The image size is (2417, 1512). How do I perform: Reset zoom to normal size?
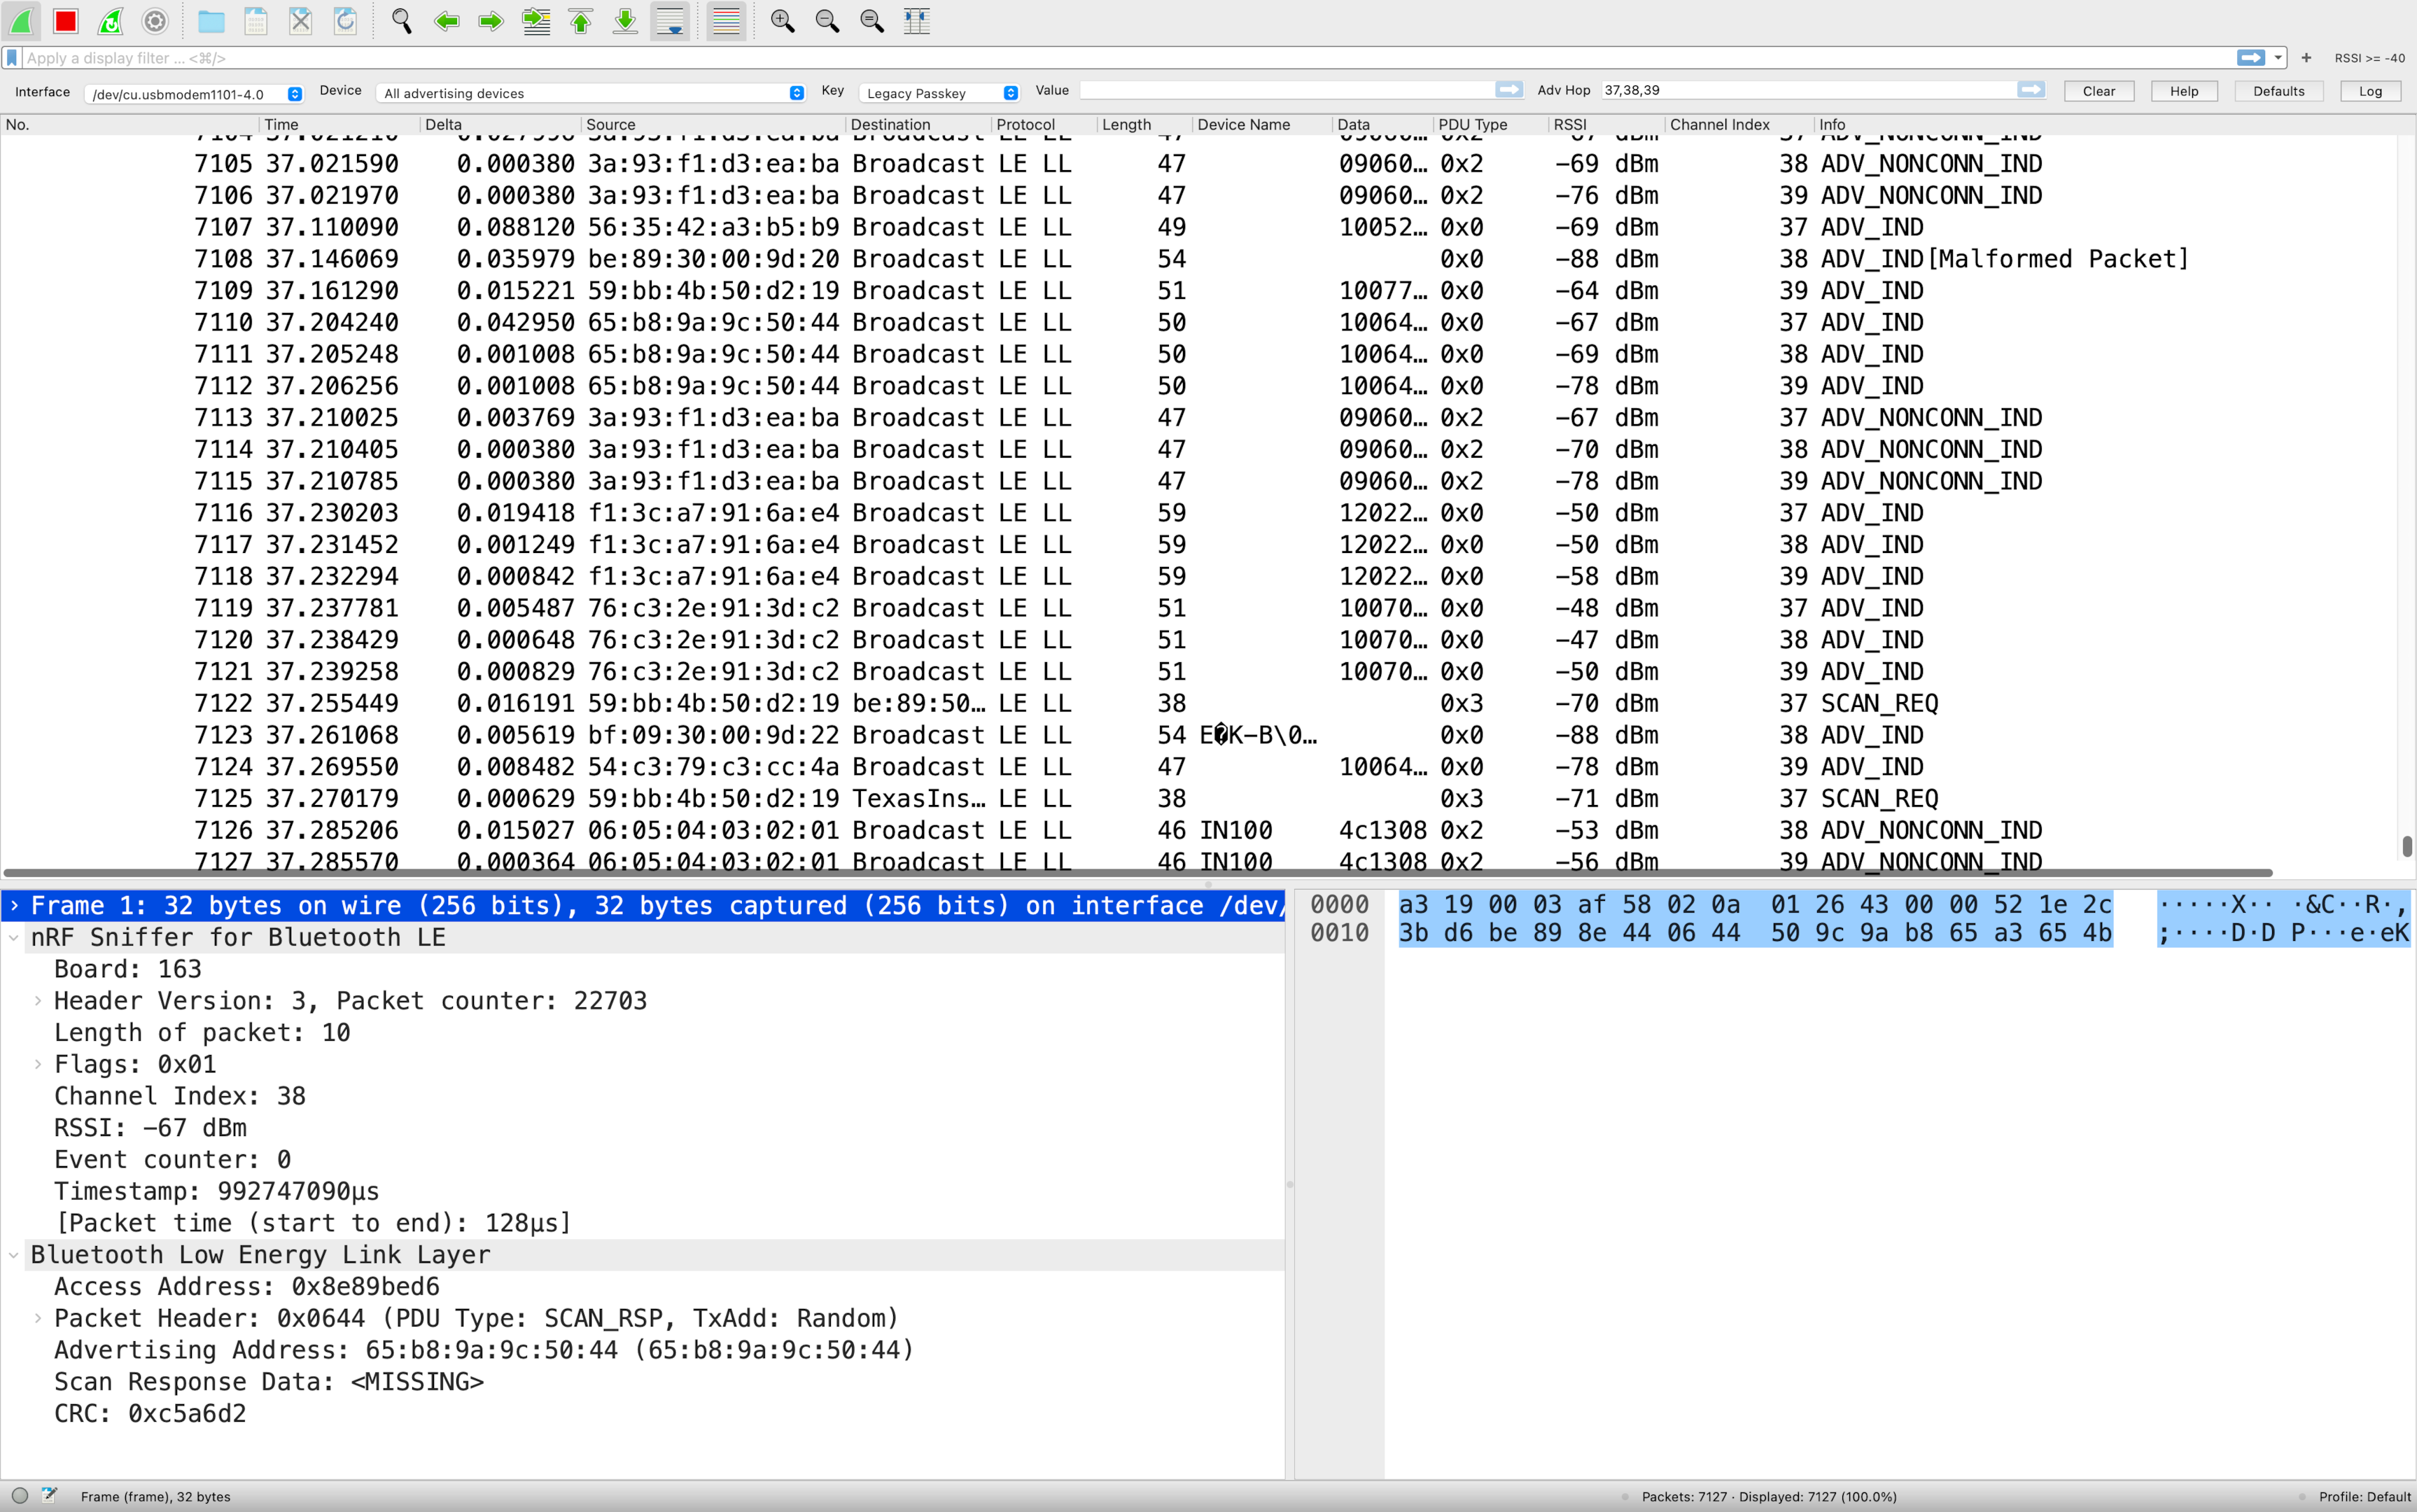click(871, 21)
